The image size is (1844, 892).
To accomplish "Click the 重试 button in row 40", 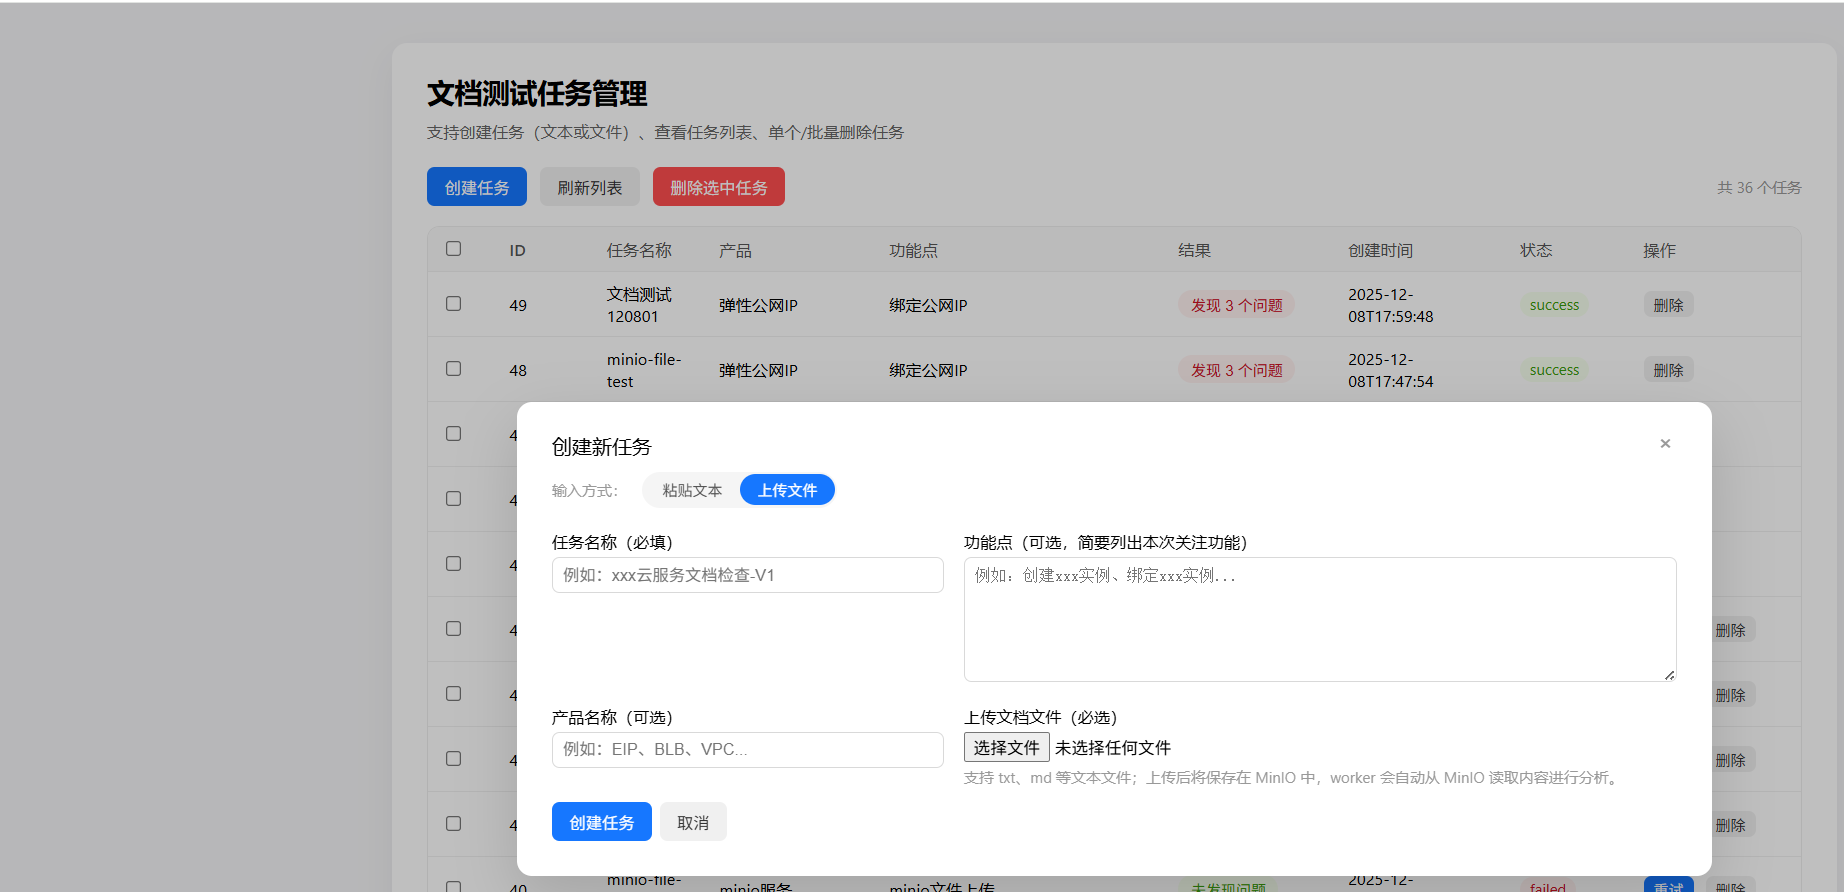I will tap(1668, 885).
